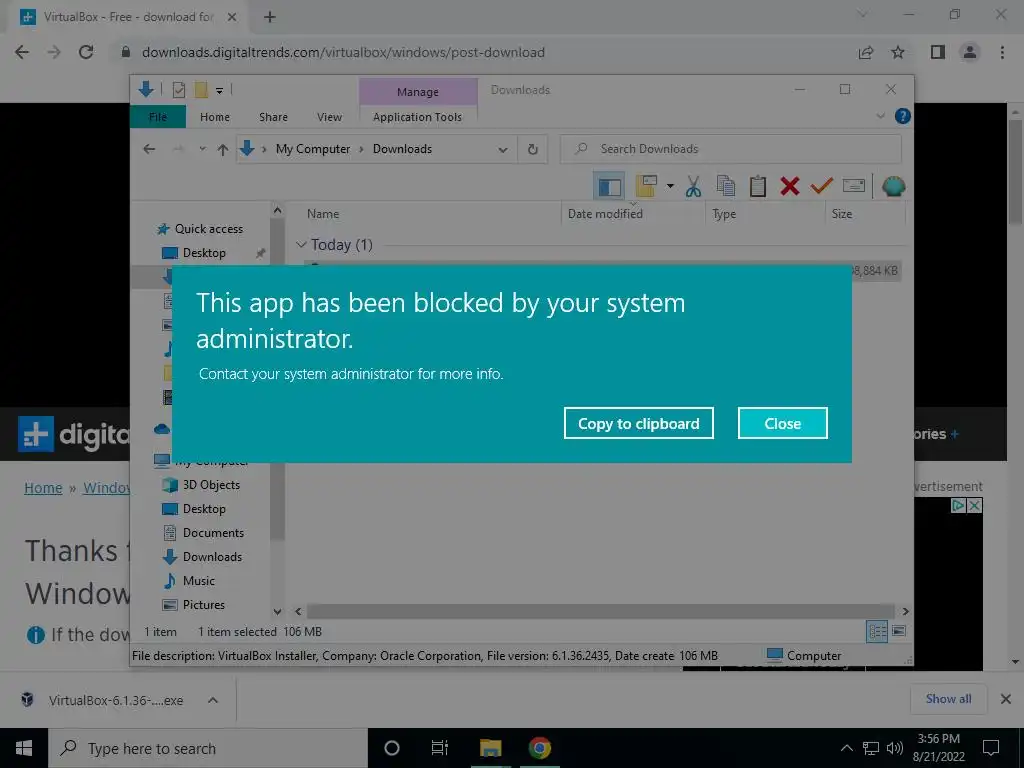
Task: Expand the Explorer ribbon chevron
Action: click(880, 116)
